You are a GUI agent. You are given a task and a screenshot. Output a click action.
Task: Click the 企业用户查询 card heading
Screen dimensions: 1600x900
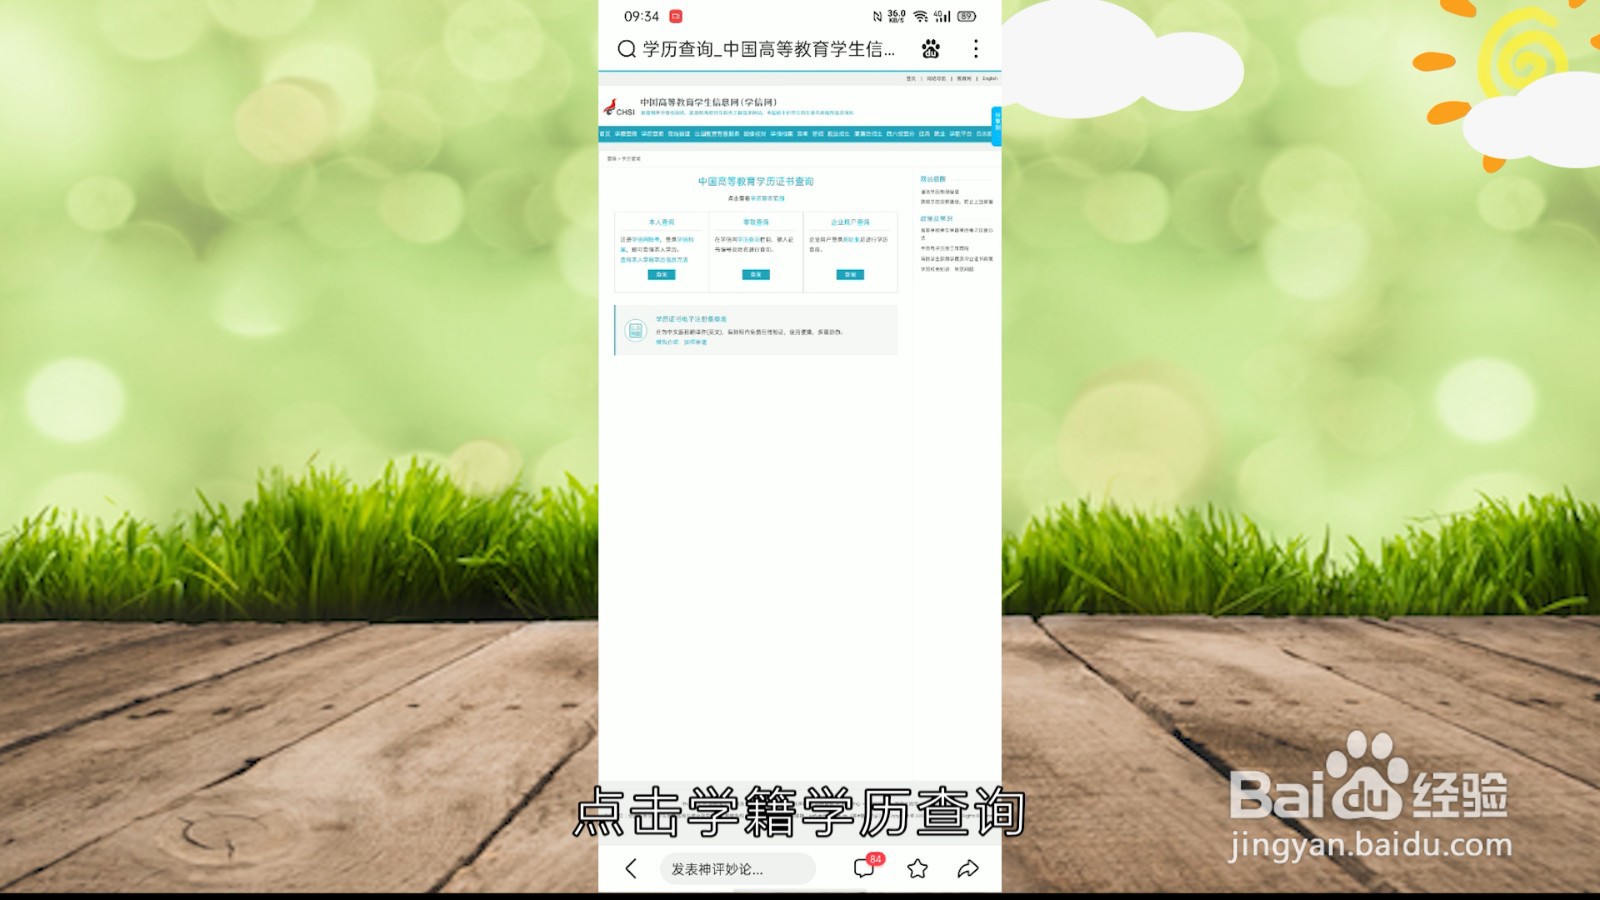[850, 222]
